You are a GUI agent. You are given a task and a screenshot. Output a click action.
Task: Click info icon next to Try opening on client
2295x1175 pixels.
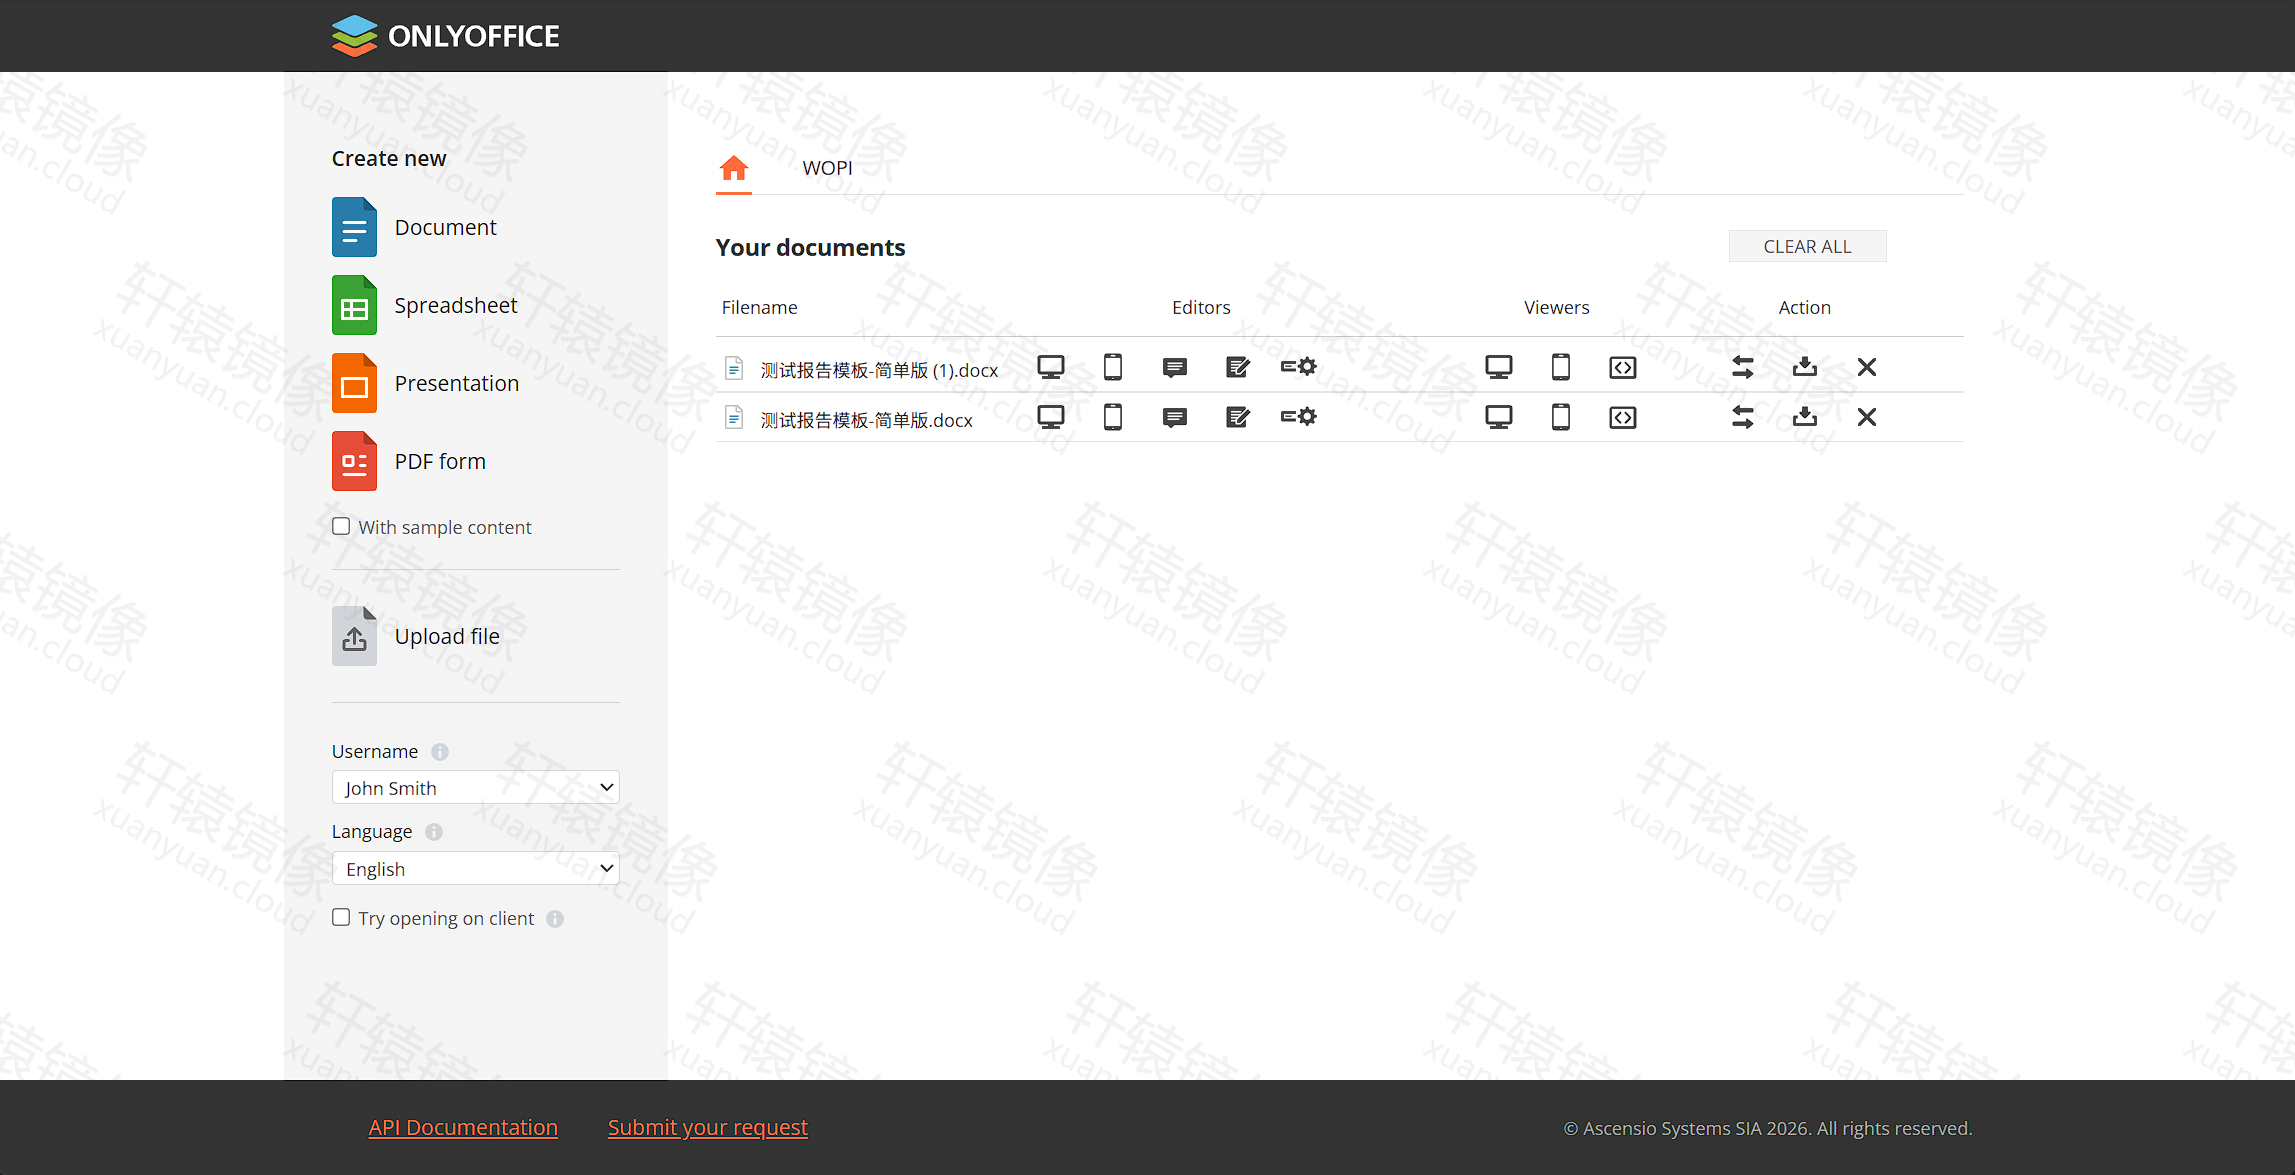[x=555, y=919]
